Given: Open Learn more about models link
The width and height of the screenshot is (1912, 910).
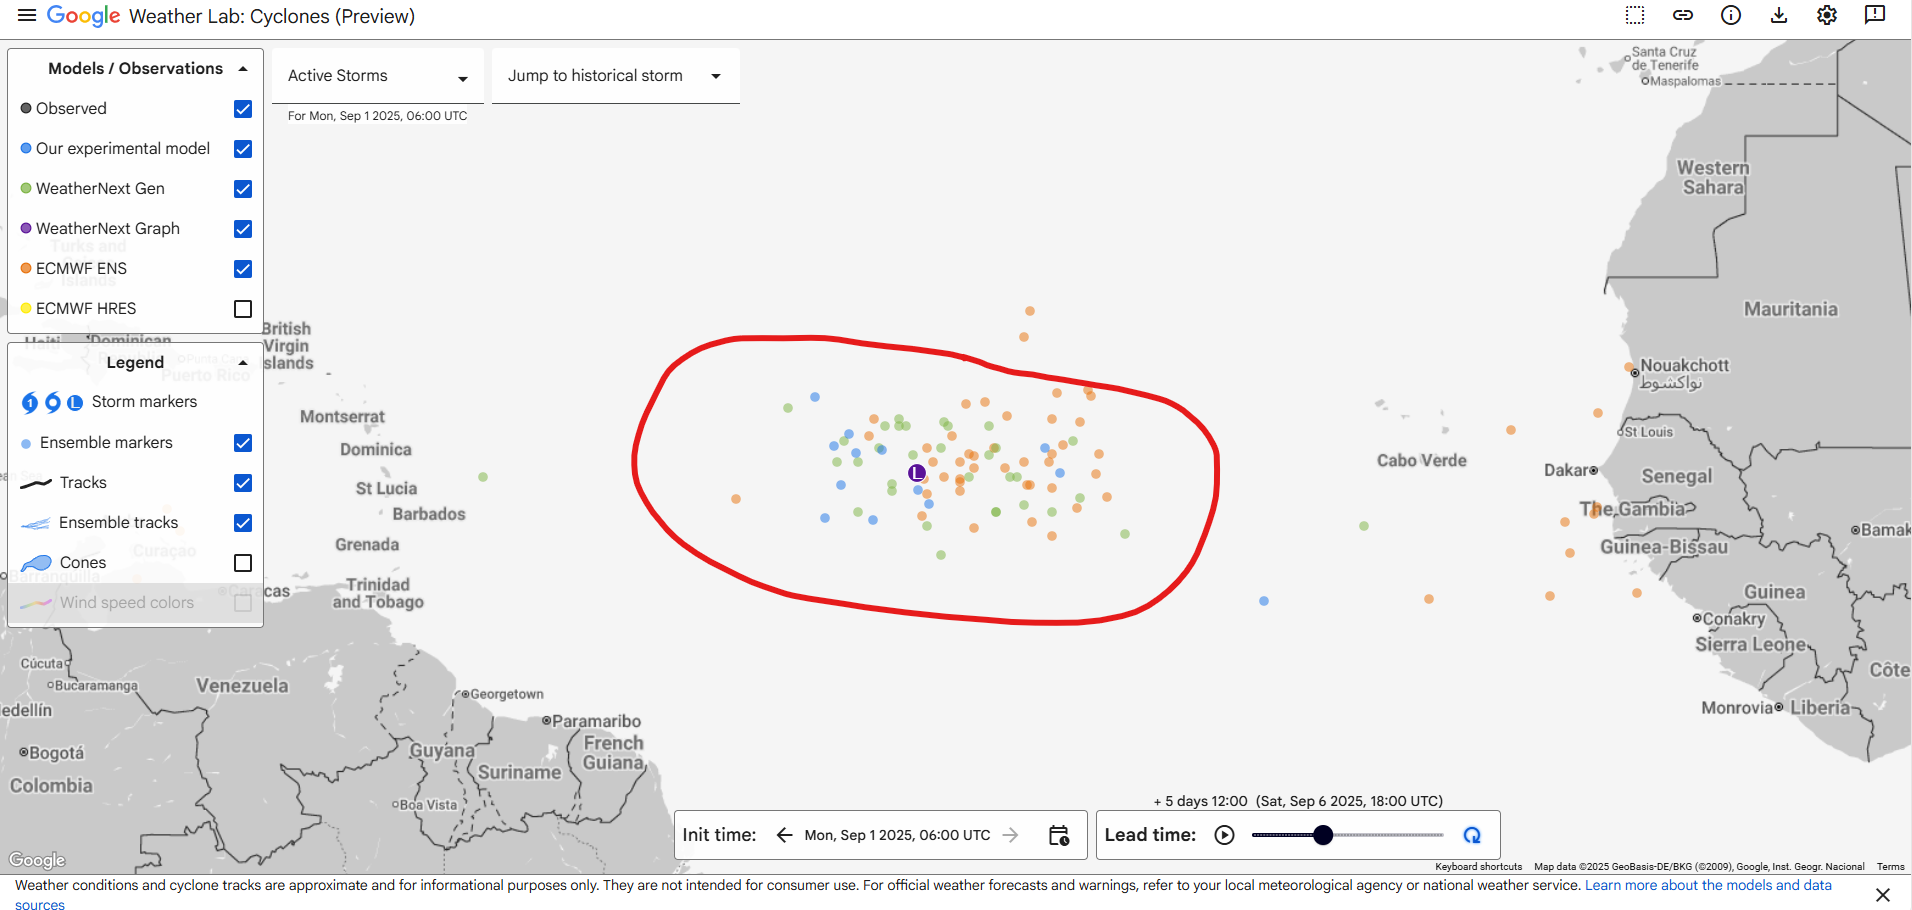Looking at the screenshot, I should [1708, 886].
